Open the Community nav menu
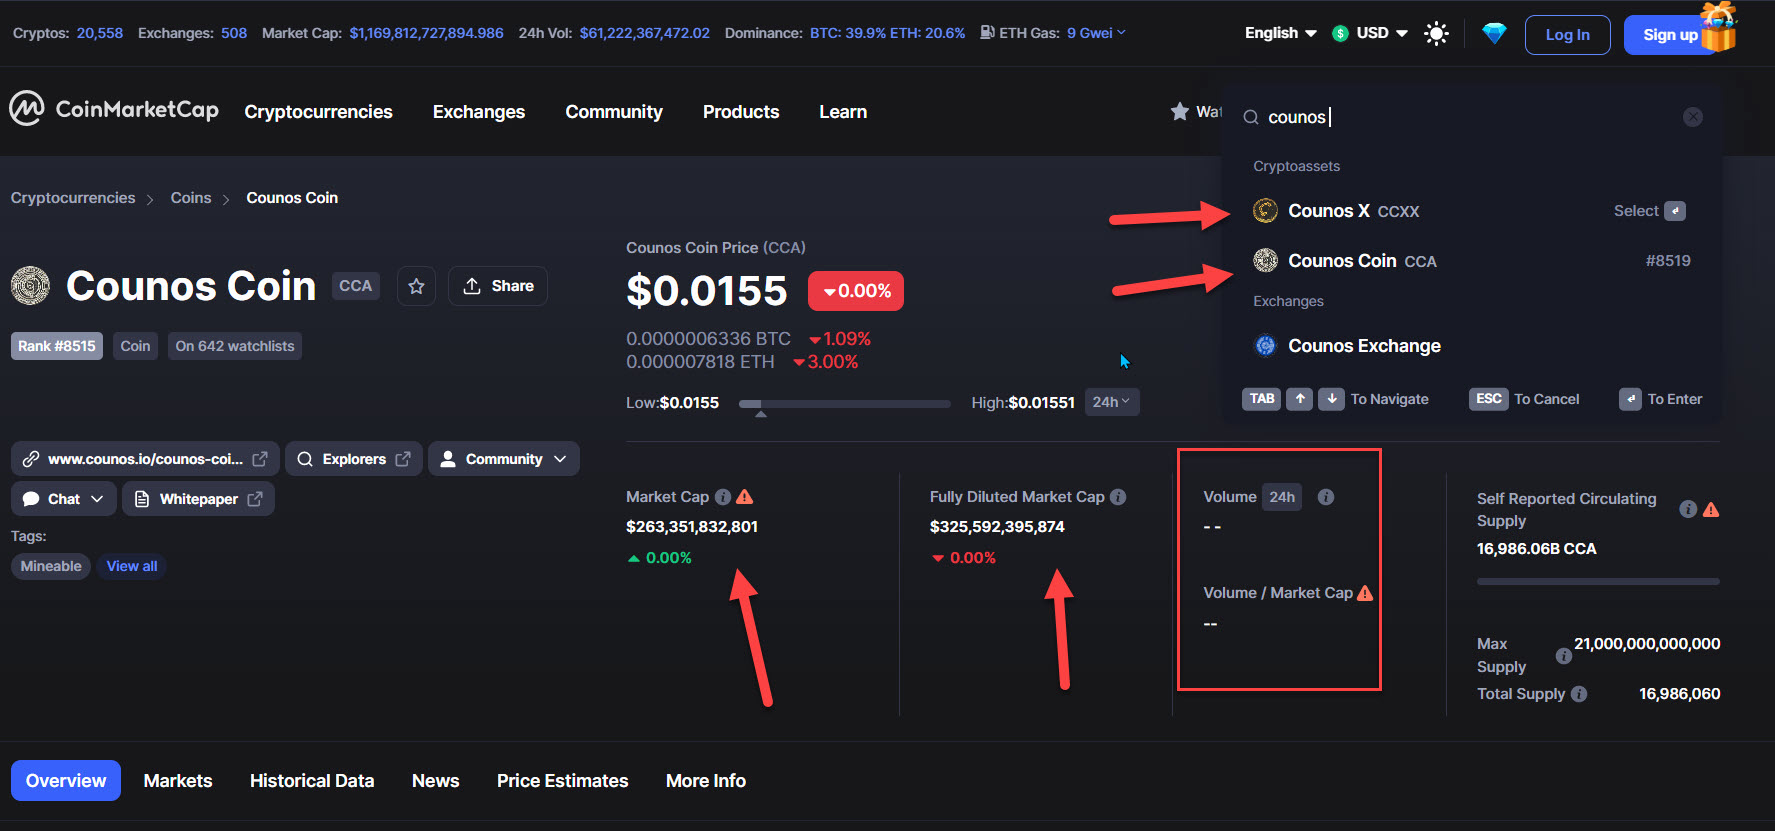 click(x=614, y=112)
